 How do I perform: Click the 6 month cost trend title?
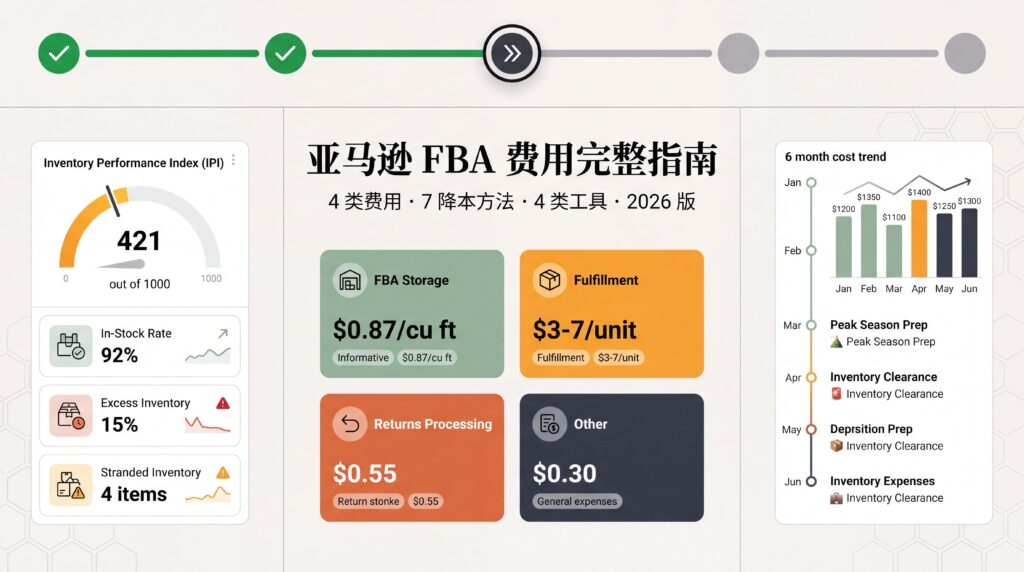tap(835, 157)
